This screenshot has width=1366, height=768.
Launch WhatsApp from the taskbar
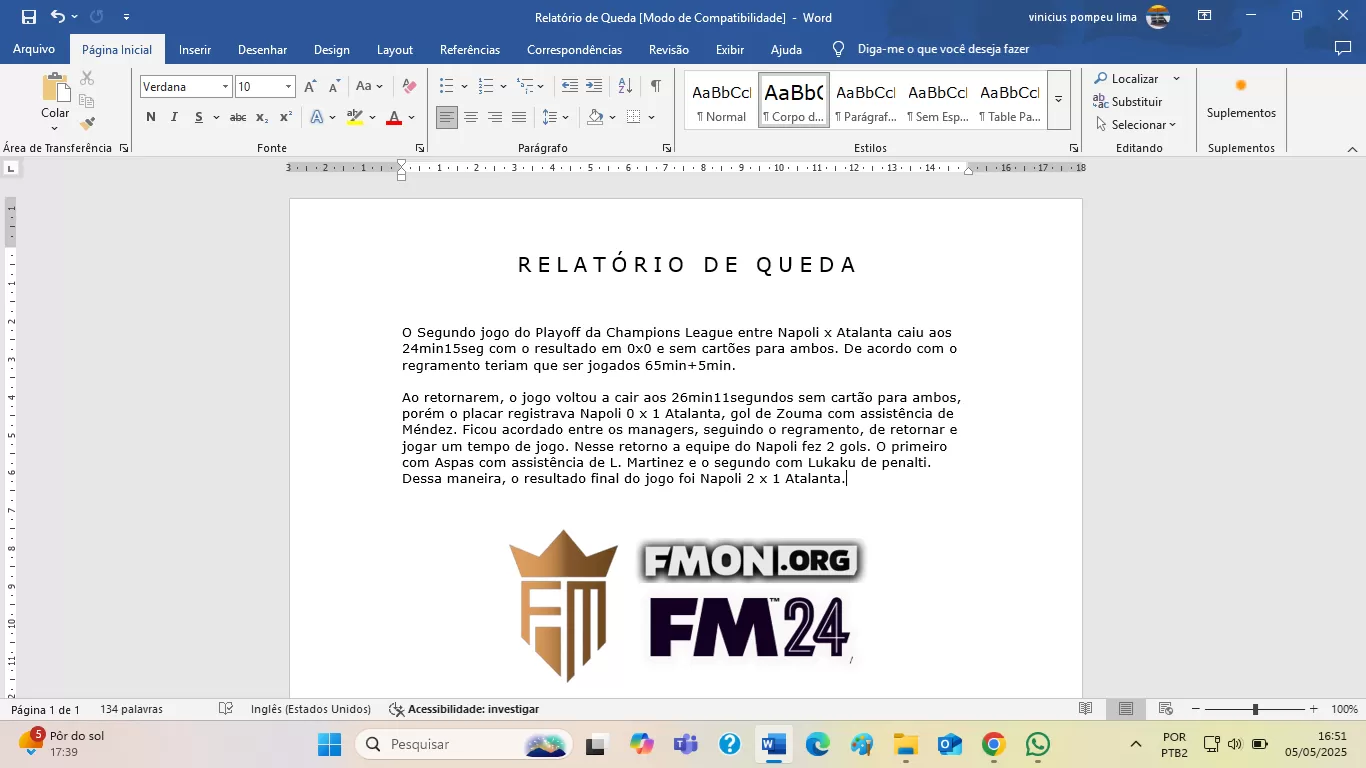point(1038,744)
